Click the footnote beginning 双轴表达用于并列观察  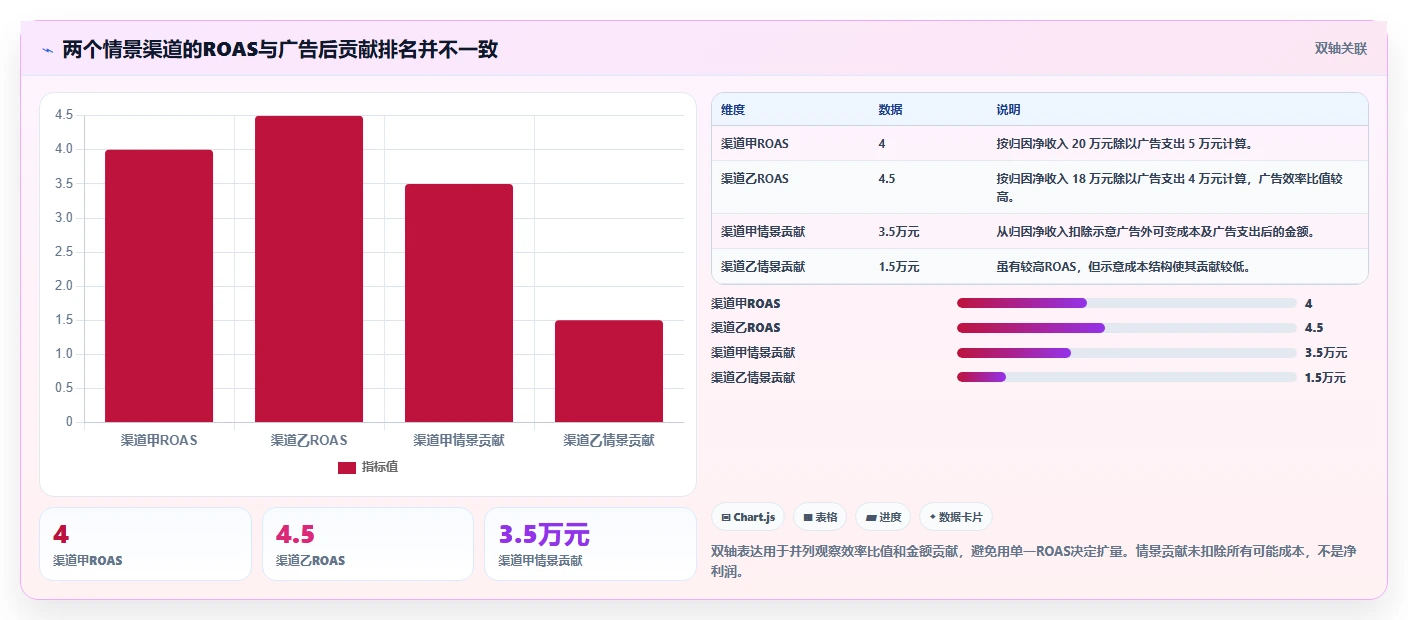[1033, 562]
